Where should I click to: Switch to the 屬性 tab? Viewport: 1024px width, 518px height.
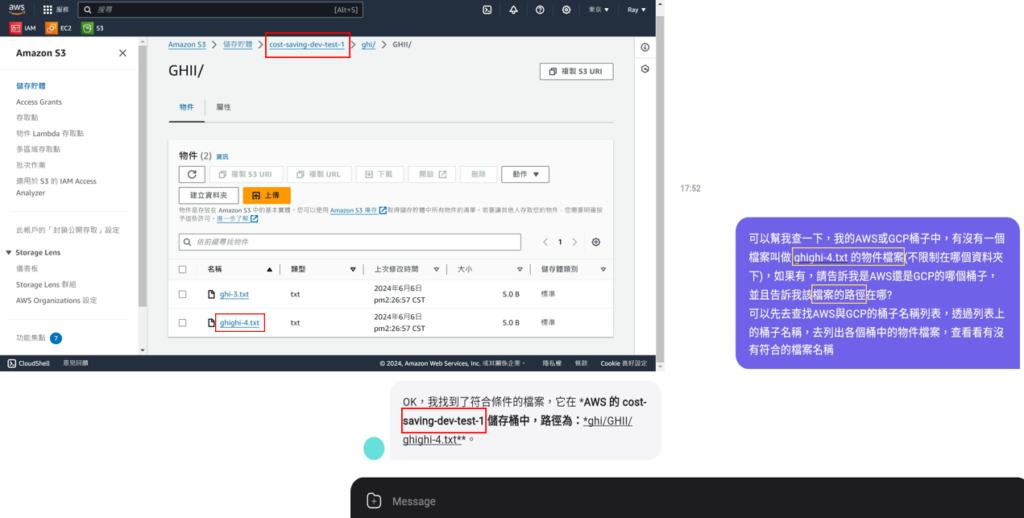pos(223,107)
